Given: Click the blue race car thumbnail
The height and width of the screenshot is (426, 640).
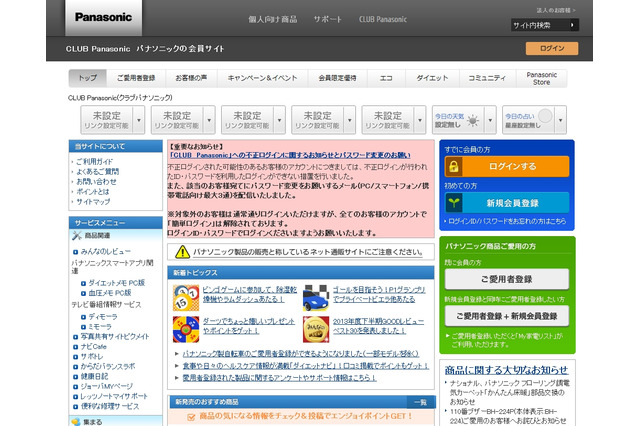Looking at the screenshot, I should 316,298.
